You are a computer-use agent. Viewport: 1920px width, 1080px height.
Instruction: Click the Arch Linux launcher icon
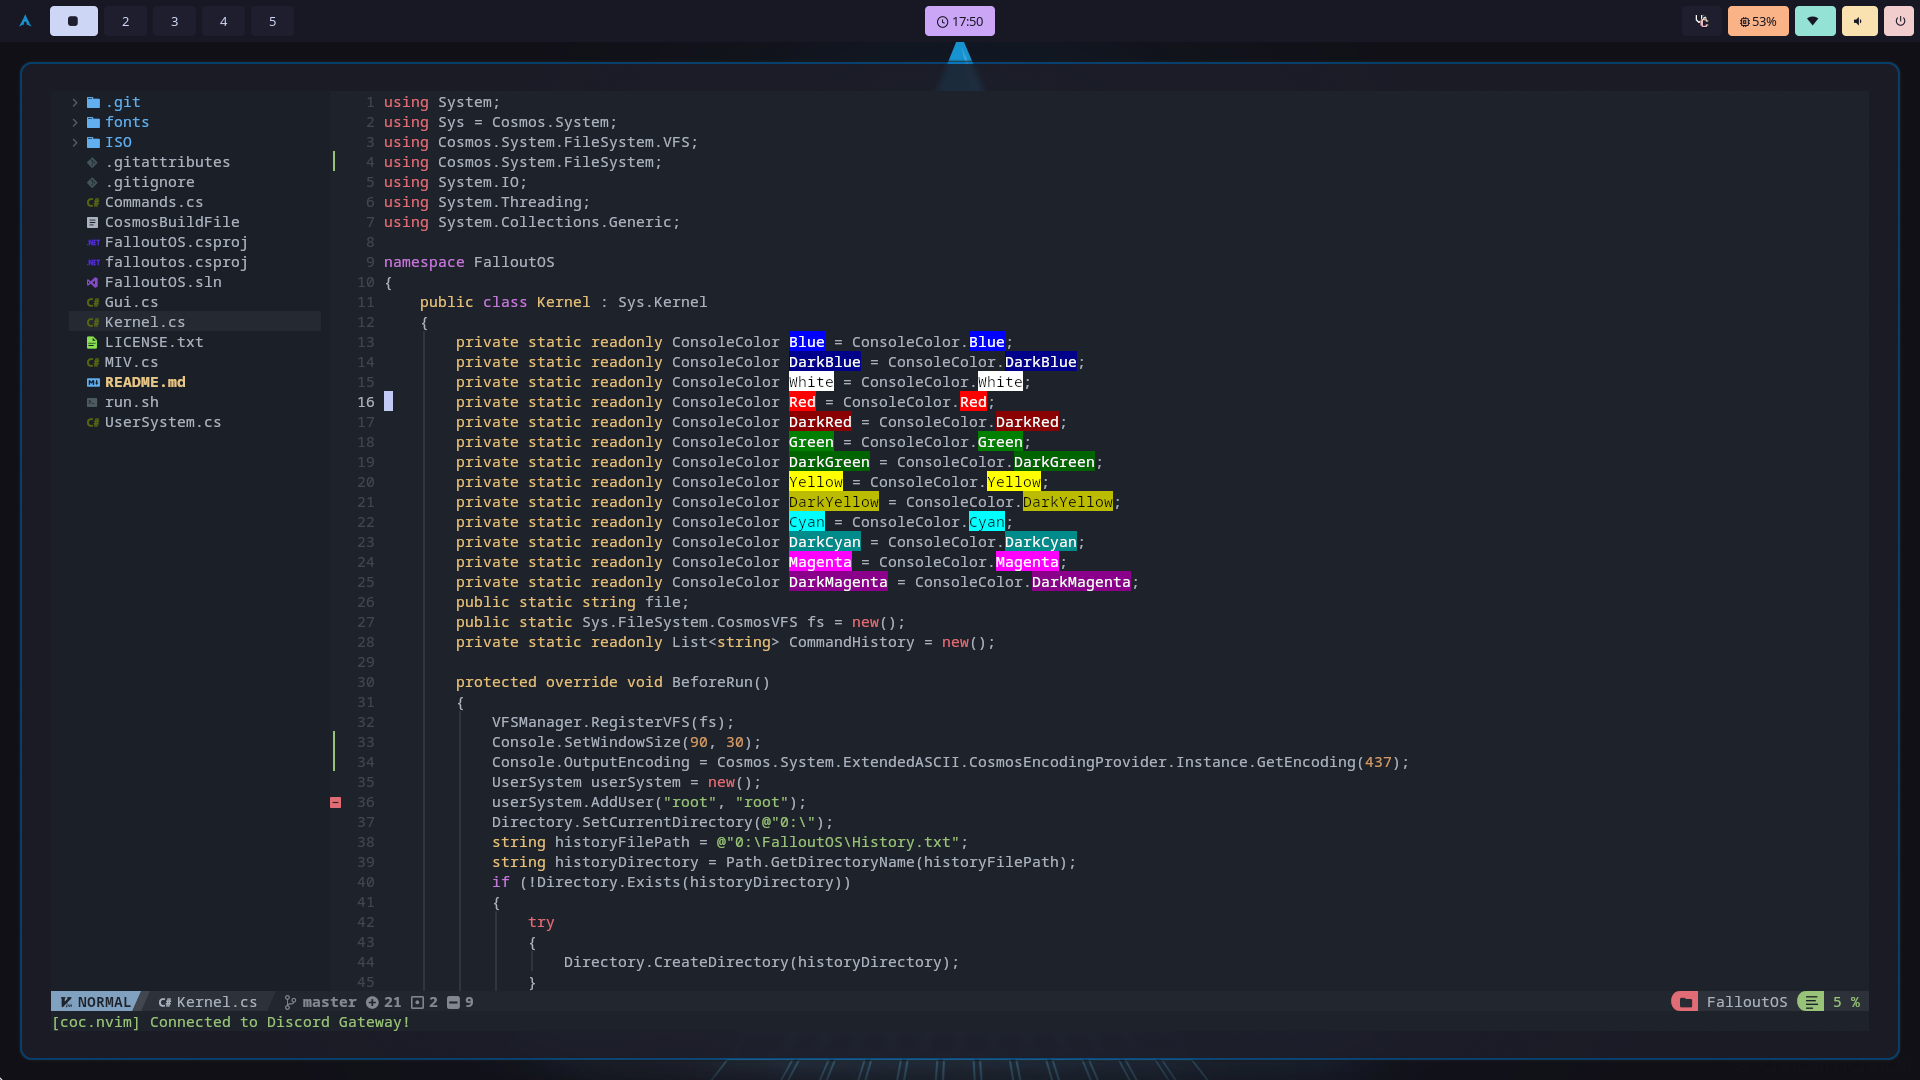(x=25, y=21)
